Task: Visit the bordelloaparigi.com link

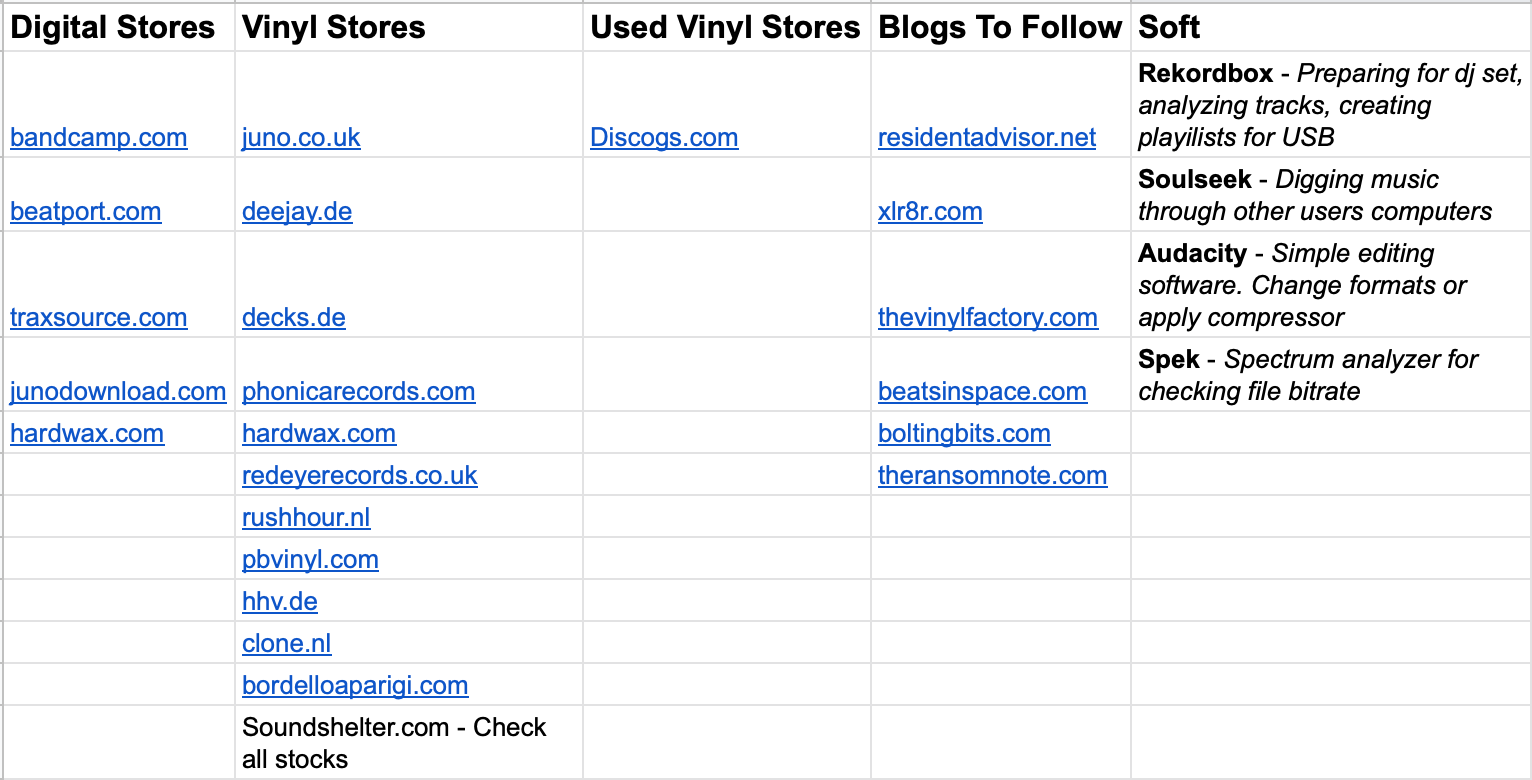Action: coord(355,685)
